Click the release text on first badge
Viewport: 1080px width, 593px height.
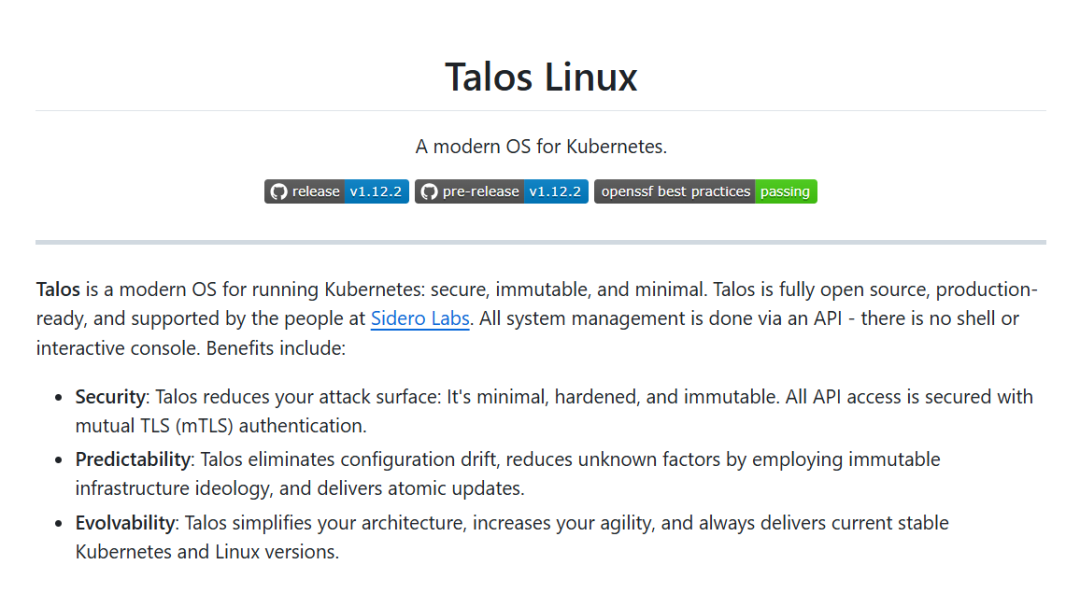(x=316, y=191)
